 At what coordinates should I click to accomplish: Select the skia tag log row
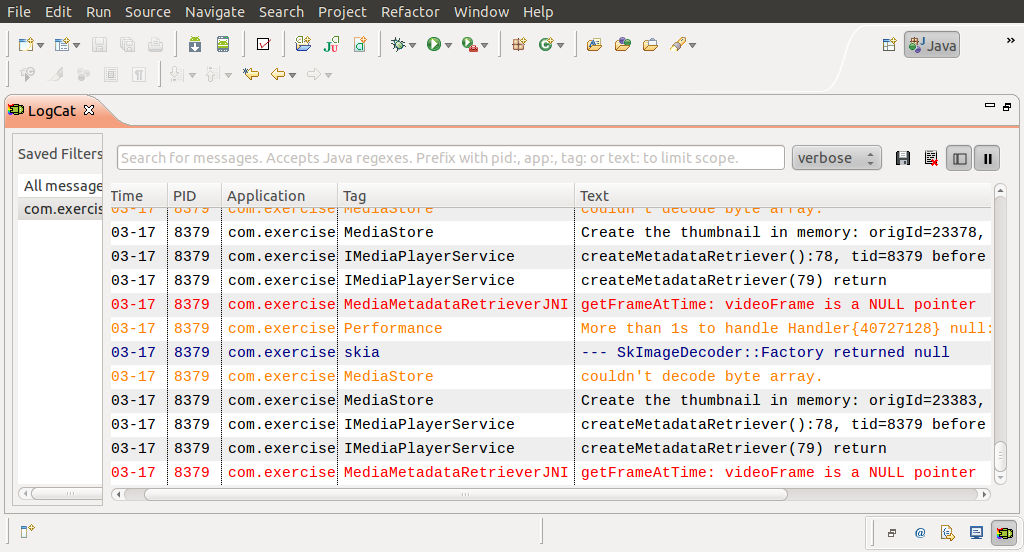551,352
